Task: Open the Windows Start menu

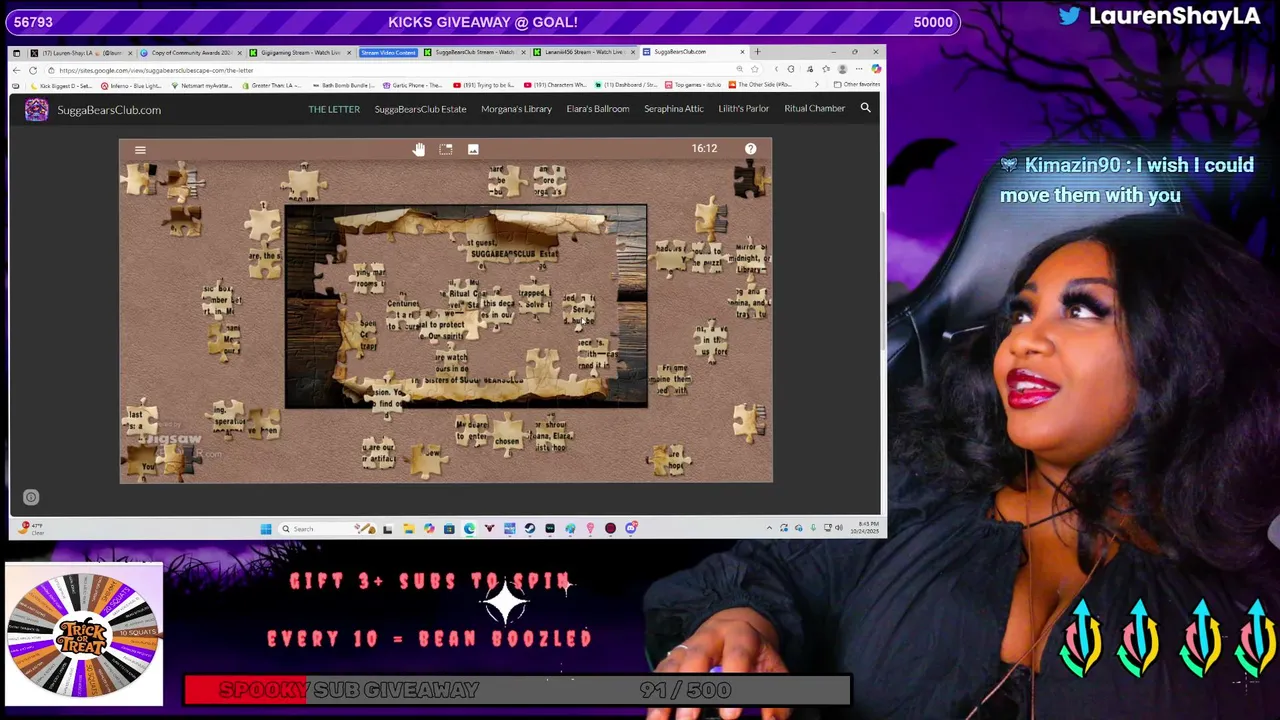Action: (266, 528)
